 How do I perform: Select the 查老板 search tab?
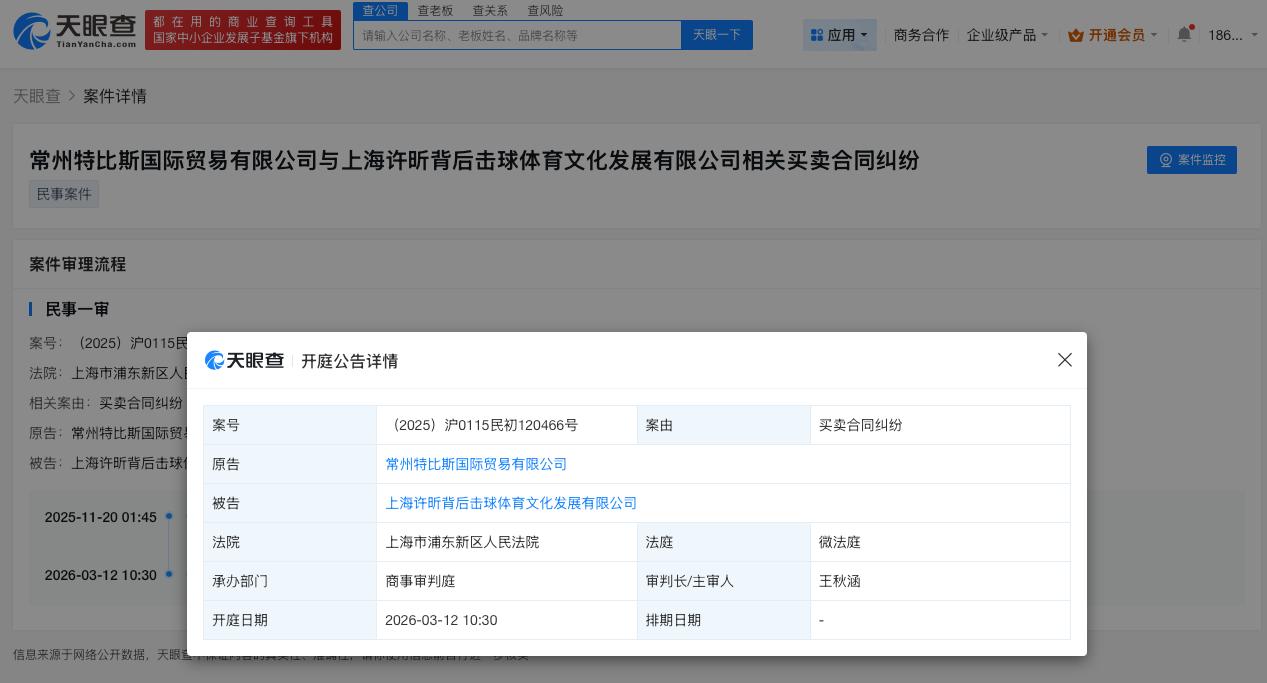[435, 10]
